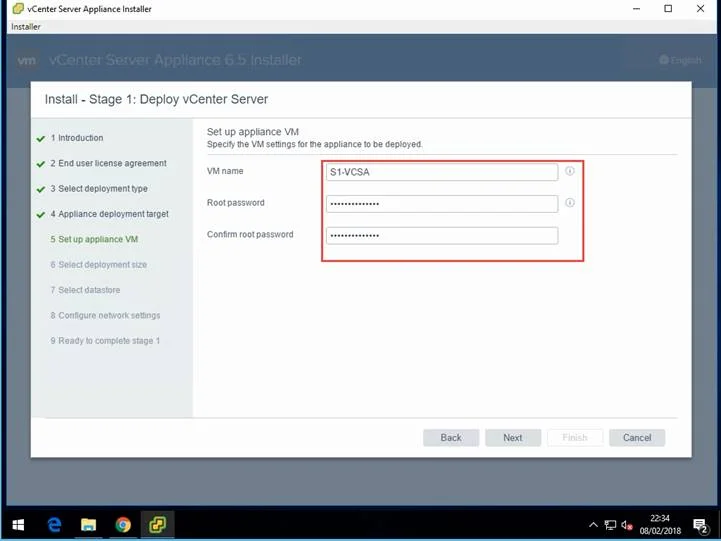721x541 pixels.
Task: Click the 'Root password' label
Action: 235,203
